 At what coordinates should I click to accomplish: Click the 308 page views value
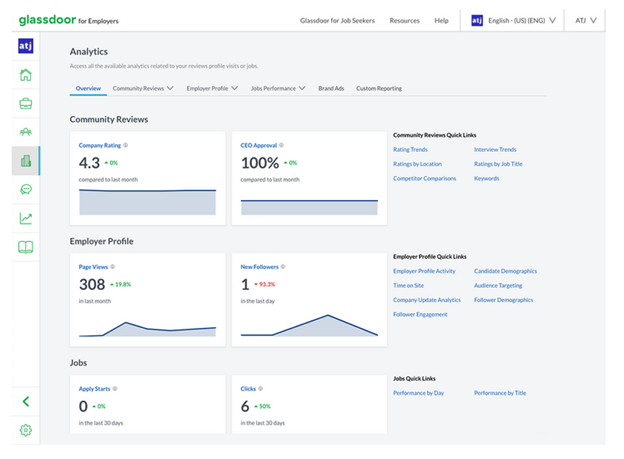click(92, 284)
